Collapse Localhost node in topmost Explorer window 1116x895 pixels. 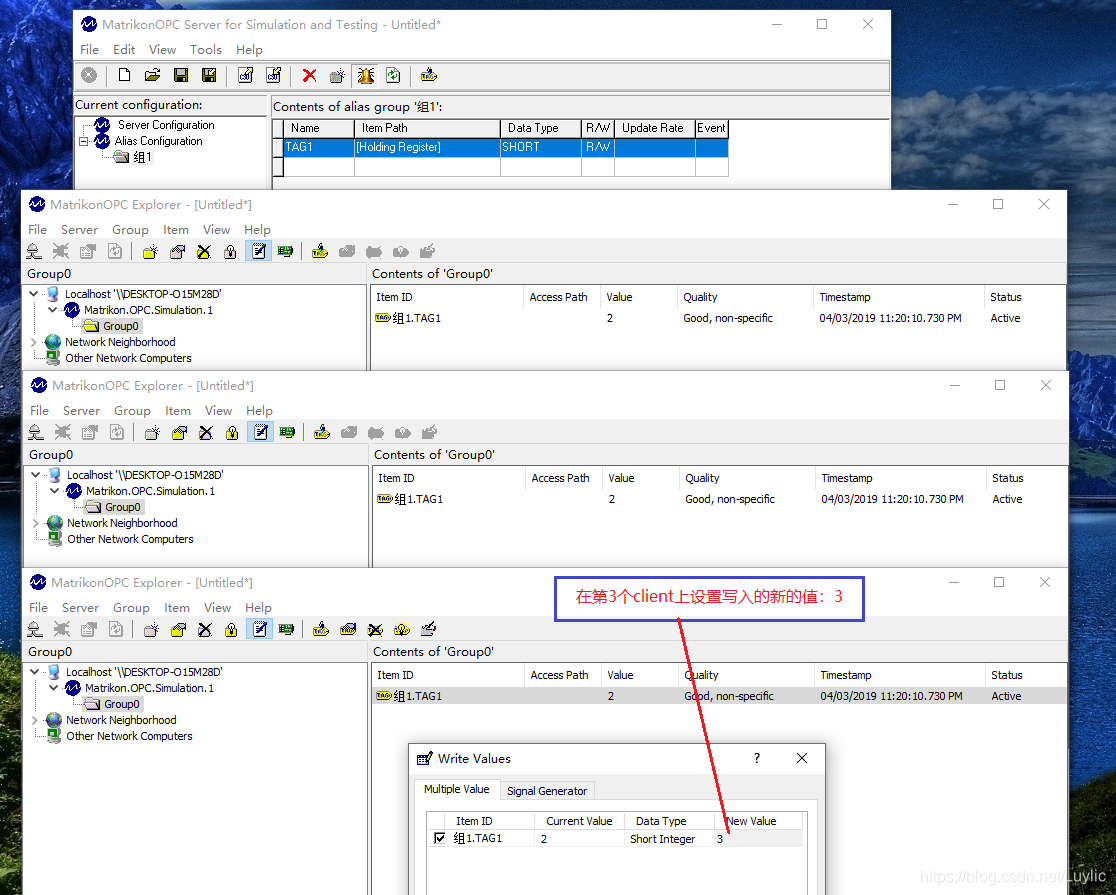coord(33,293)
